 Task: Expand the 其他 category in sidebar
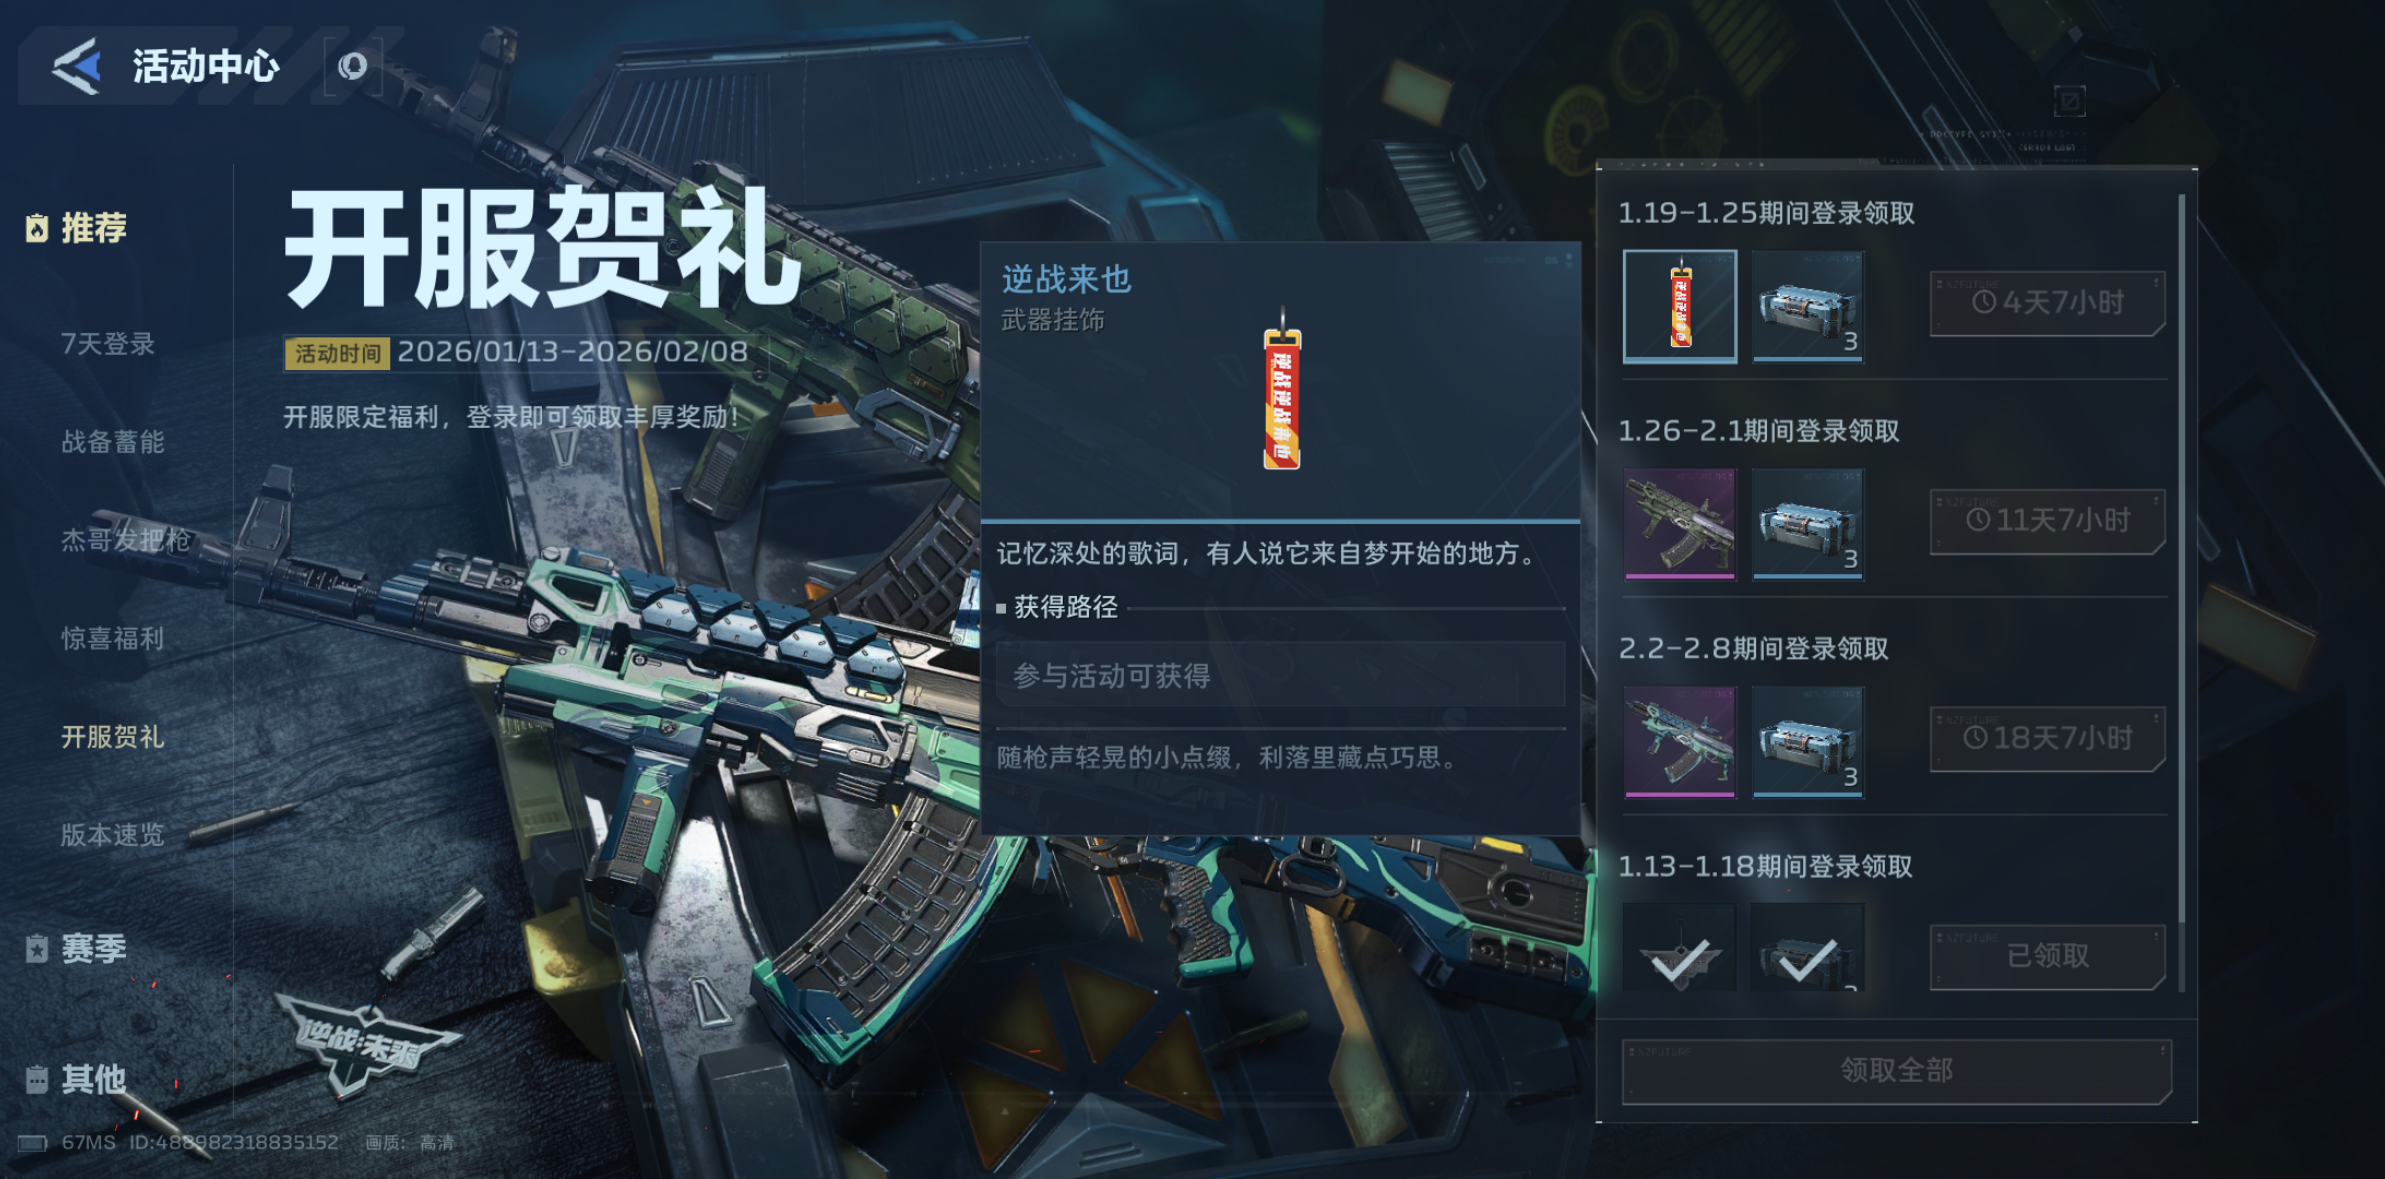77,1079
